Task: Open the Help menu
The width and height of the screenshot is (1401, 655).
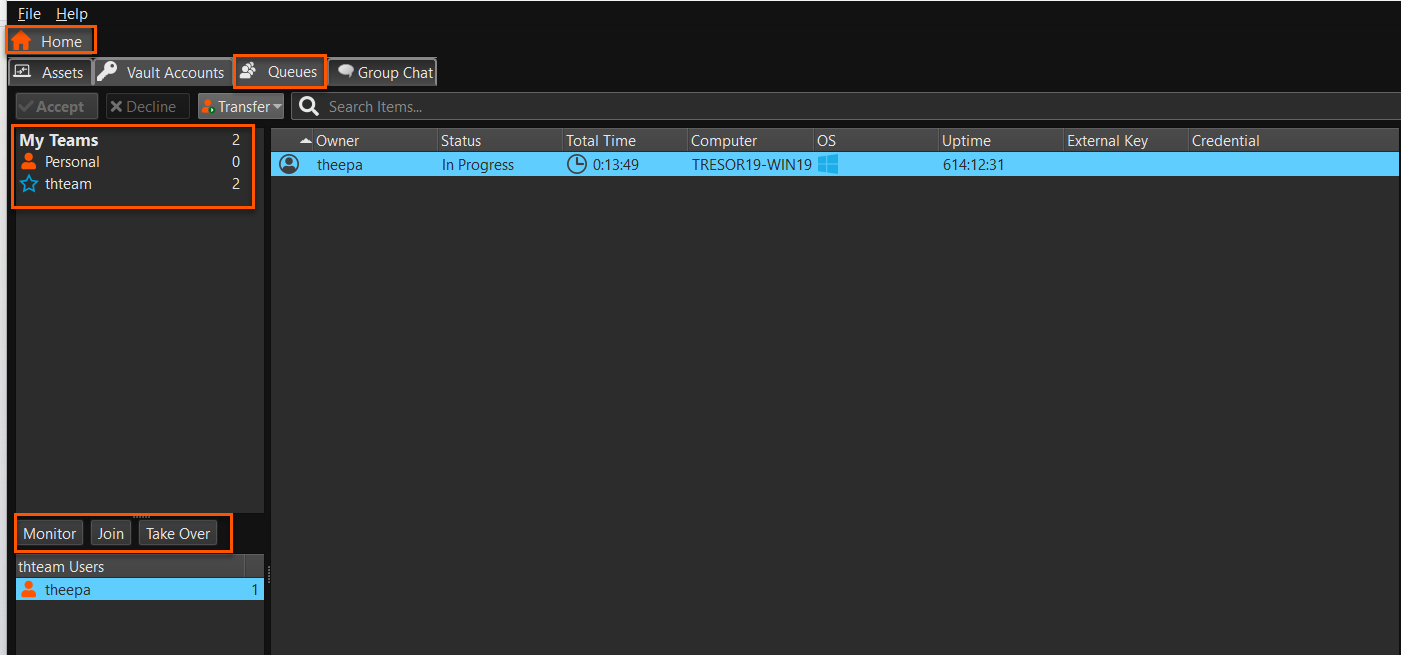Action: (71, 13)
